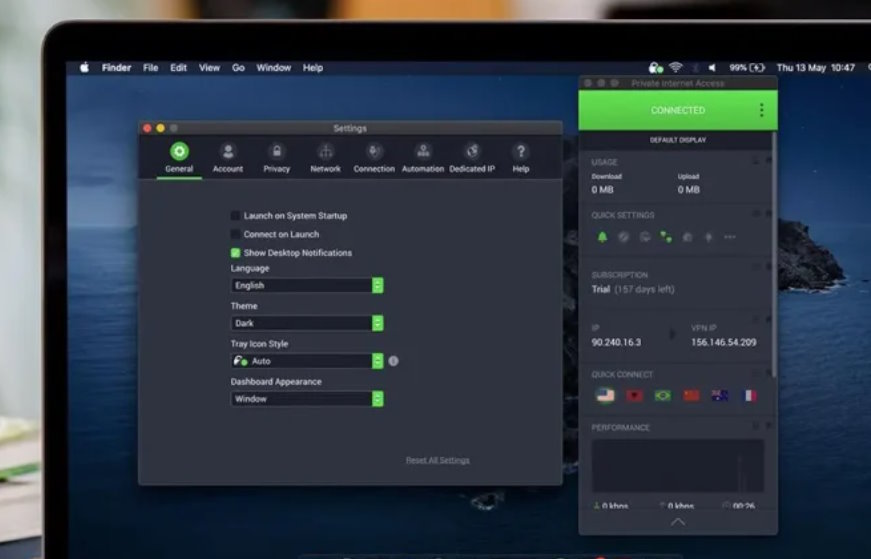Open the Language dropdown showing English
The width and height of the screenshot is (871, 559).
tap(307, 285)
